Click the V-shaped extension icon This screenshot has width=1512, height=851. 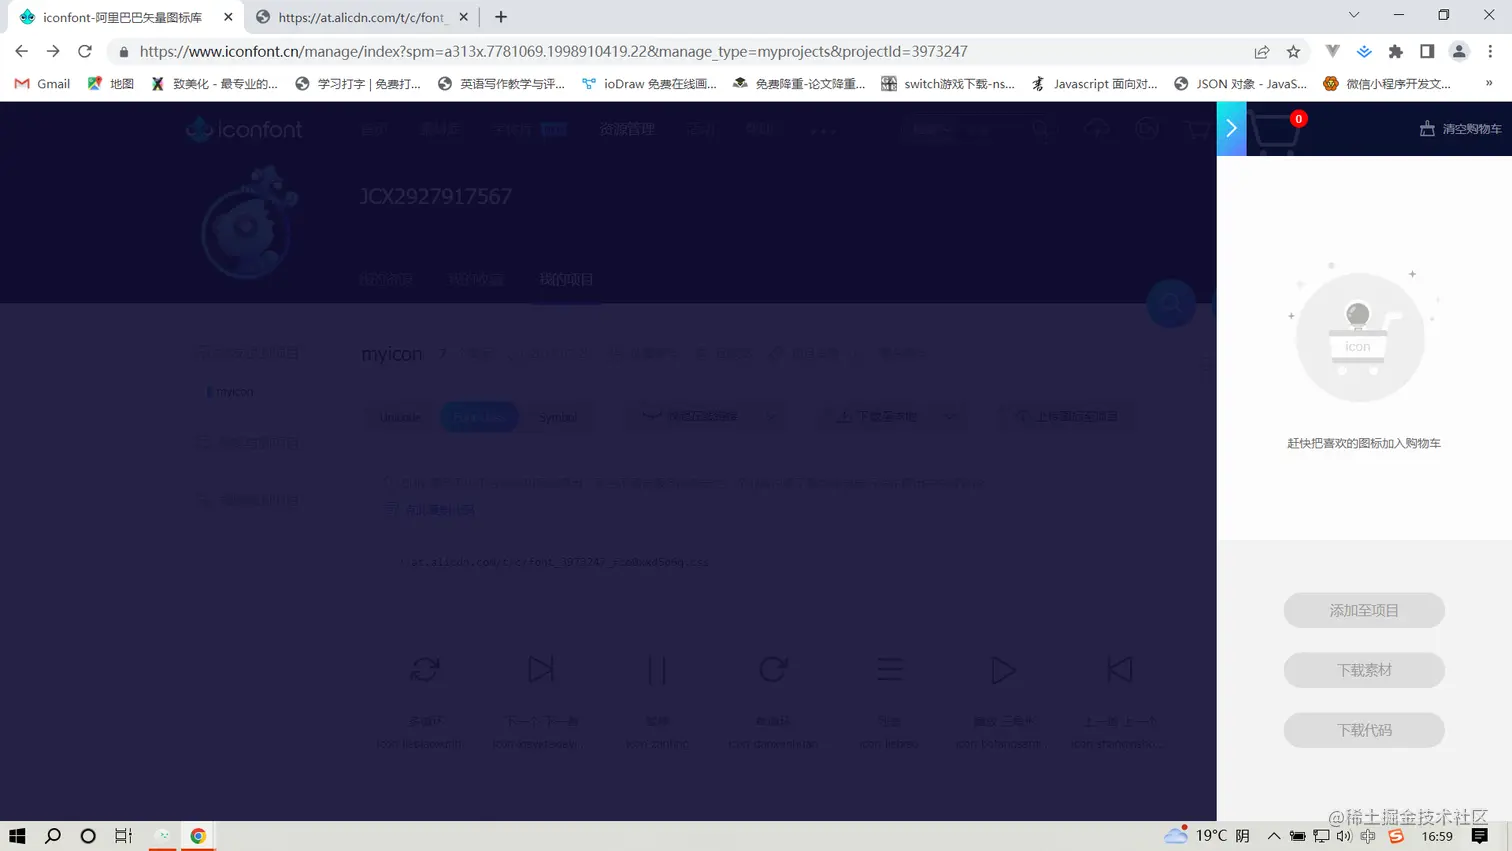tap(1332, 51)
